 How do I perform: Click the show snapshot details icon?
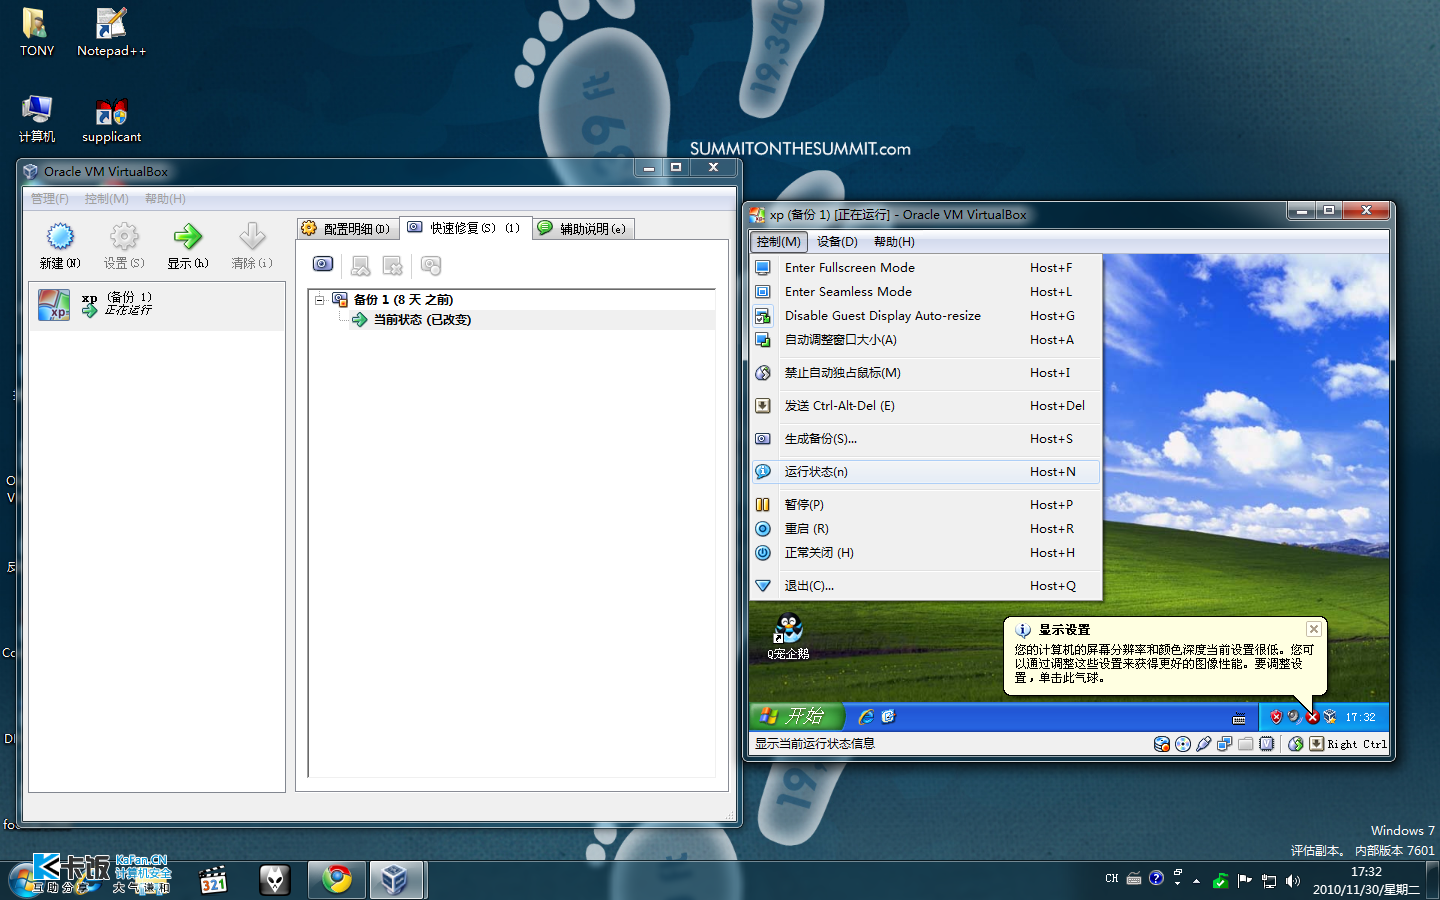tap(431, 265)
